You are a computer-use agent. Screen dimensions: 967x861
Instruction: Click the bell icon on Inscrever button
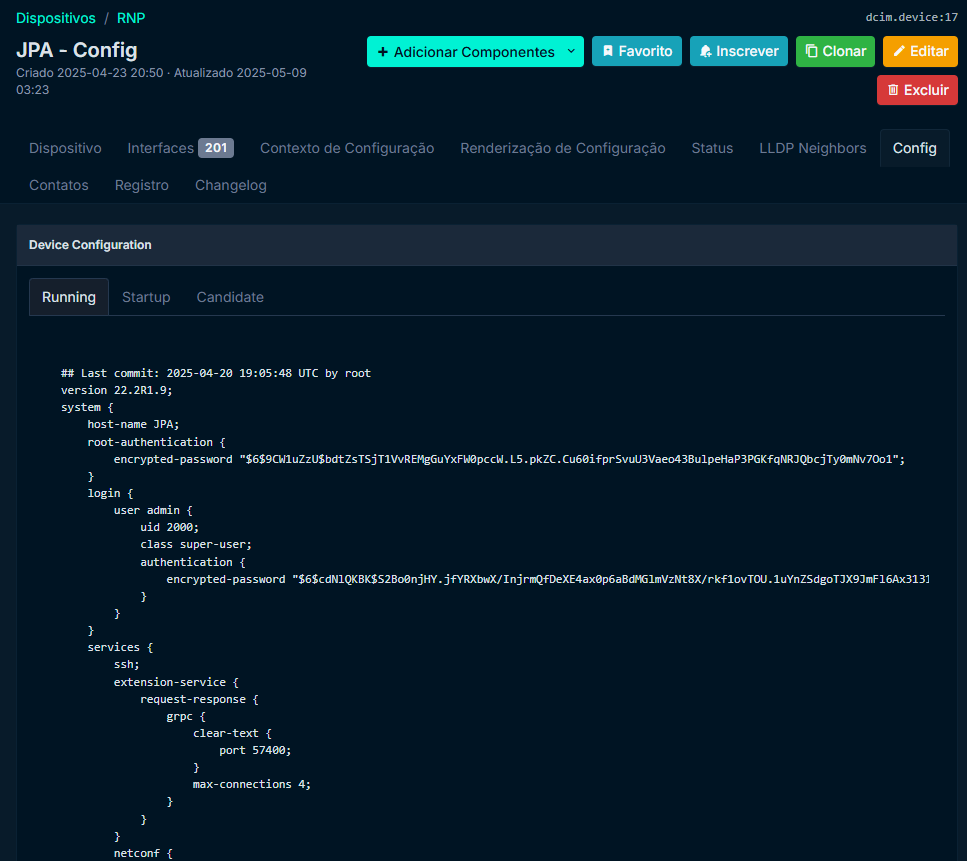(704, 50)
